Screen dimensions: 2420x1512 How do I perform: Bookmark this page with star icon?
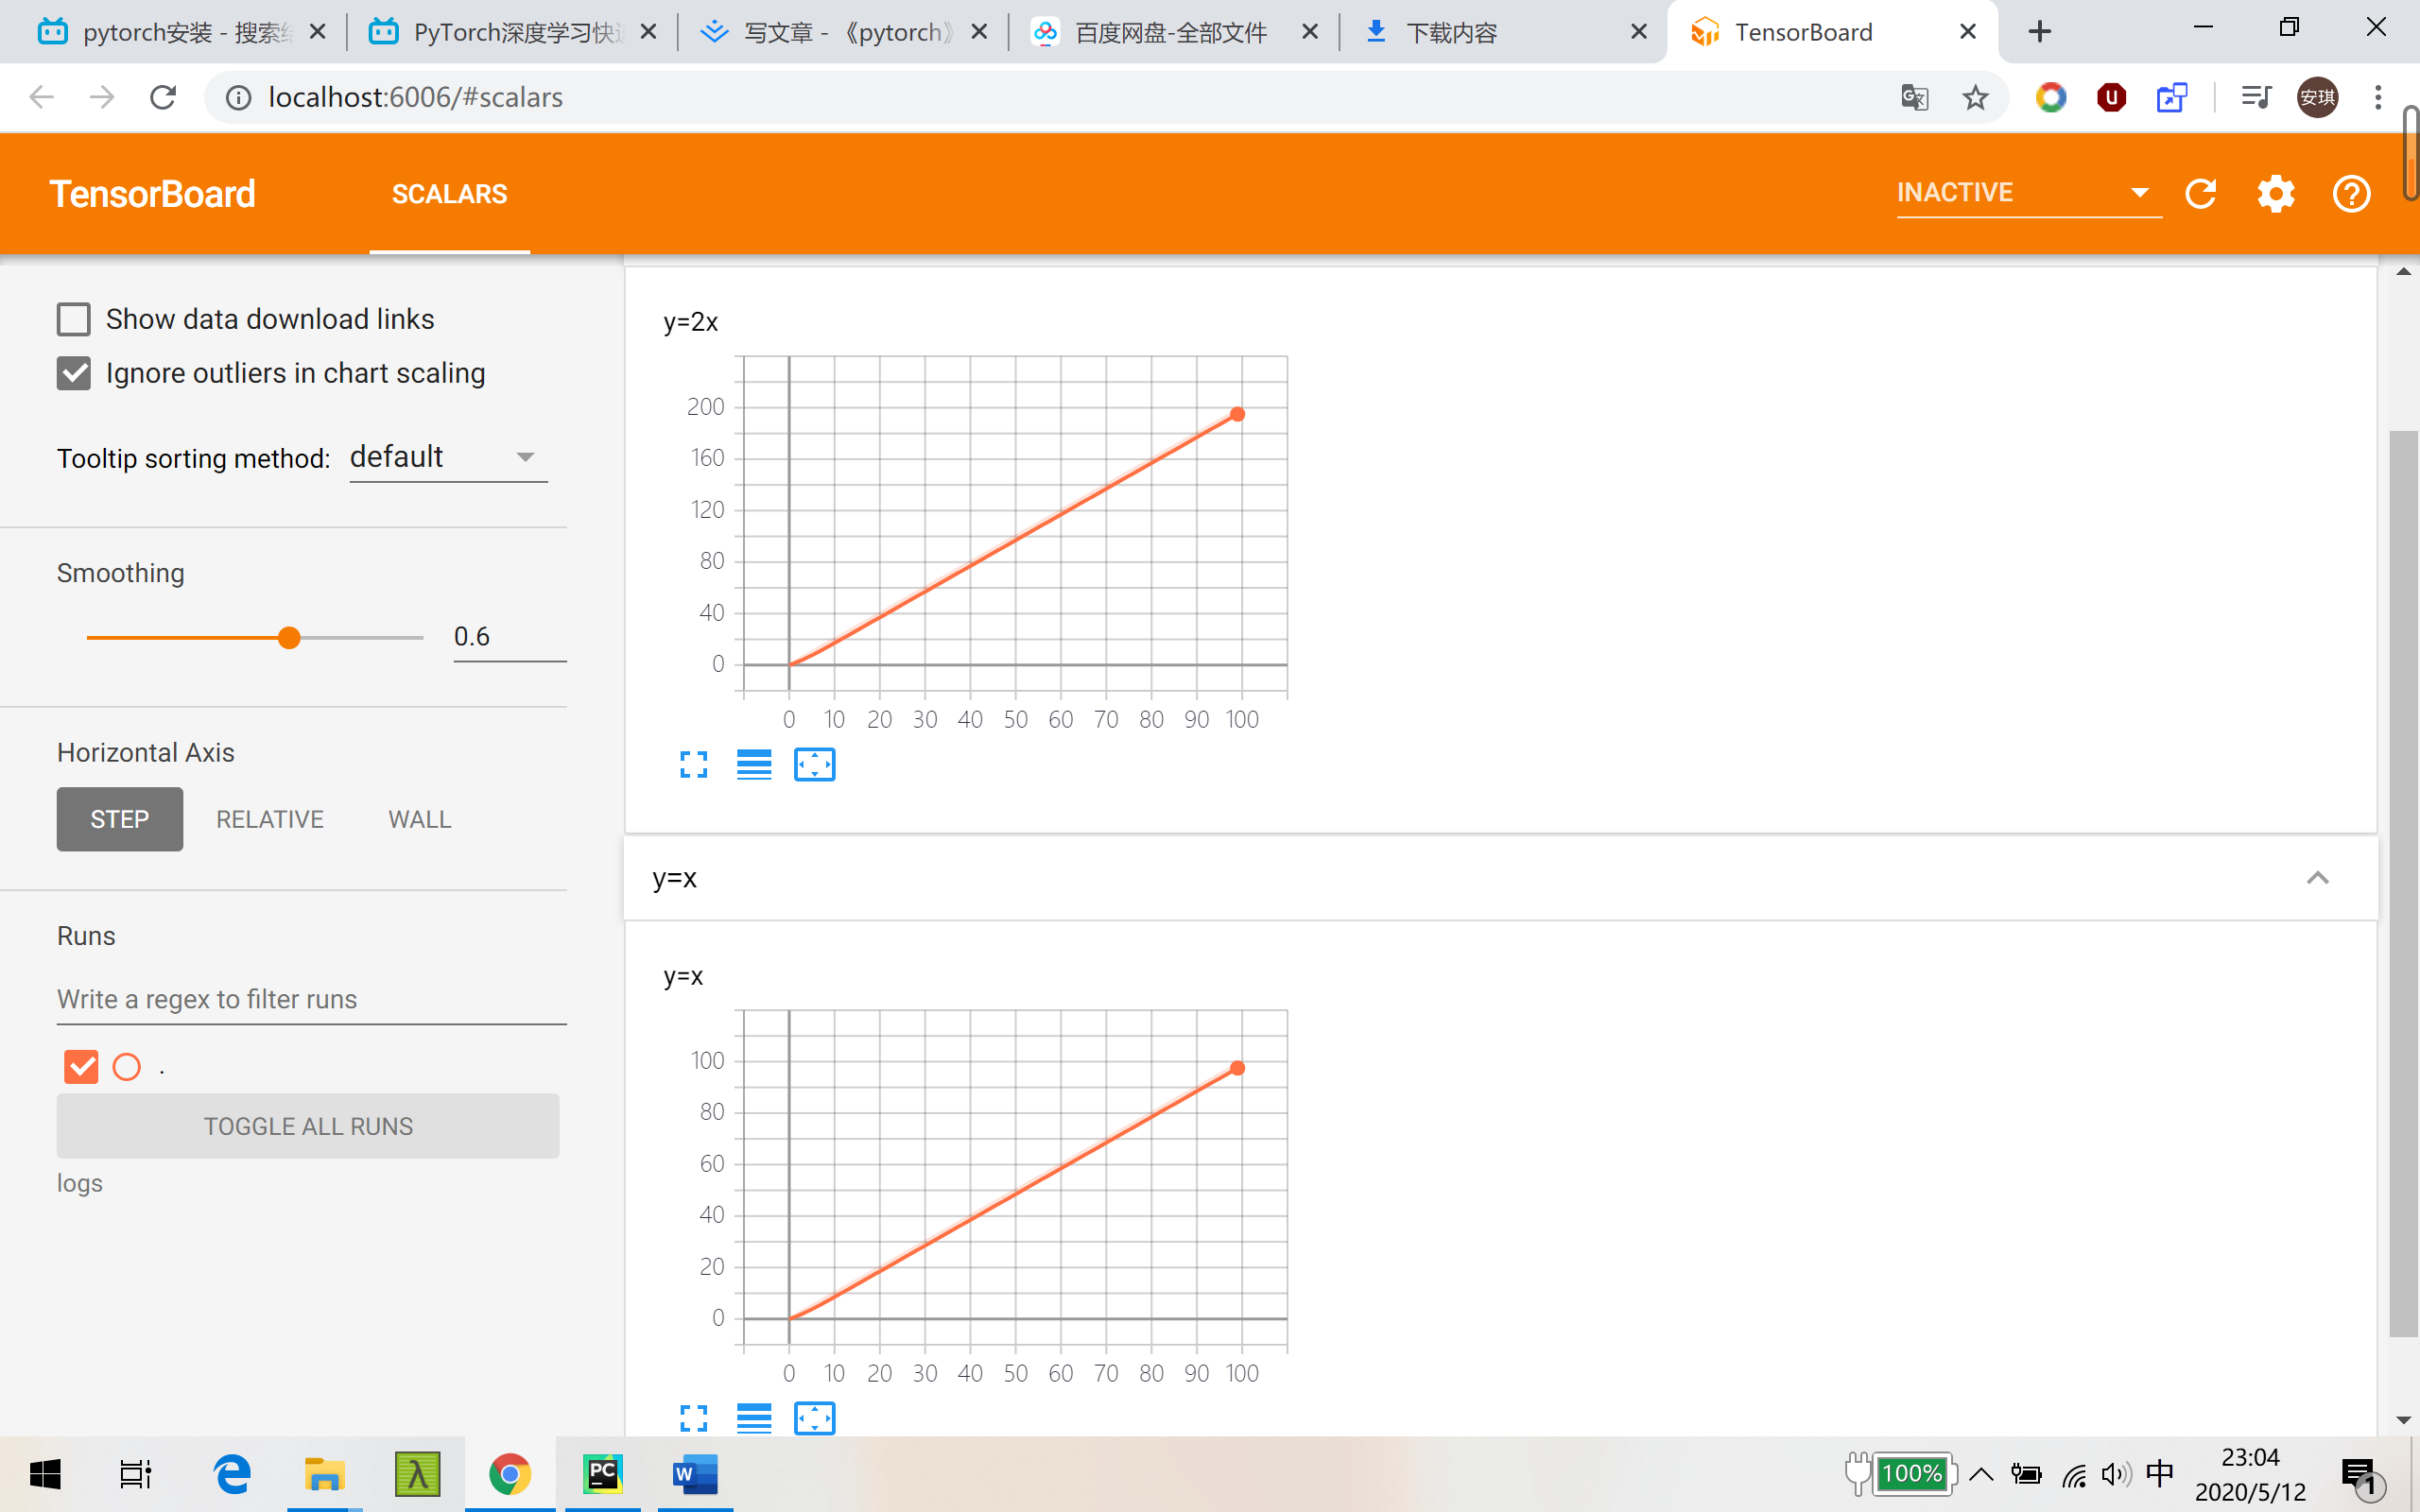point(1975,97)
